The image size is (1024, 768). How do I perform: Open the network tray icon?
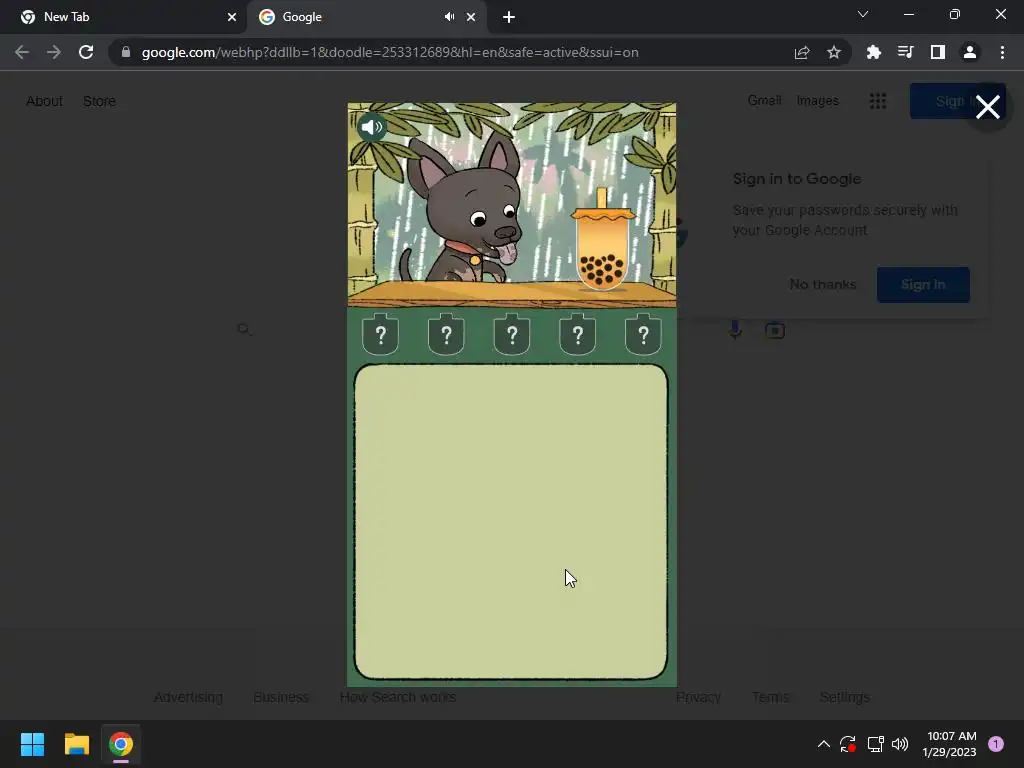pyautogui.click(x=875, y=744)
